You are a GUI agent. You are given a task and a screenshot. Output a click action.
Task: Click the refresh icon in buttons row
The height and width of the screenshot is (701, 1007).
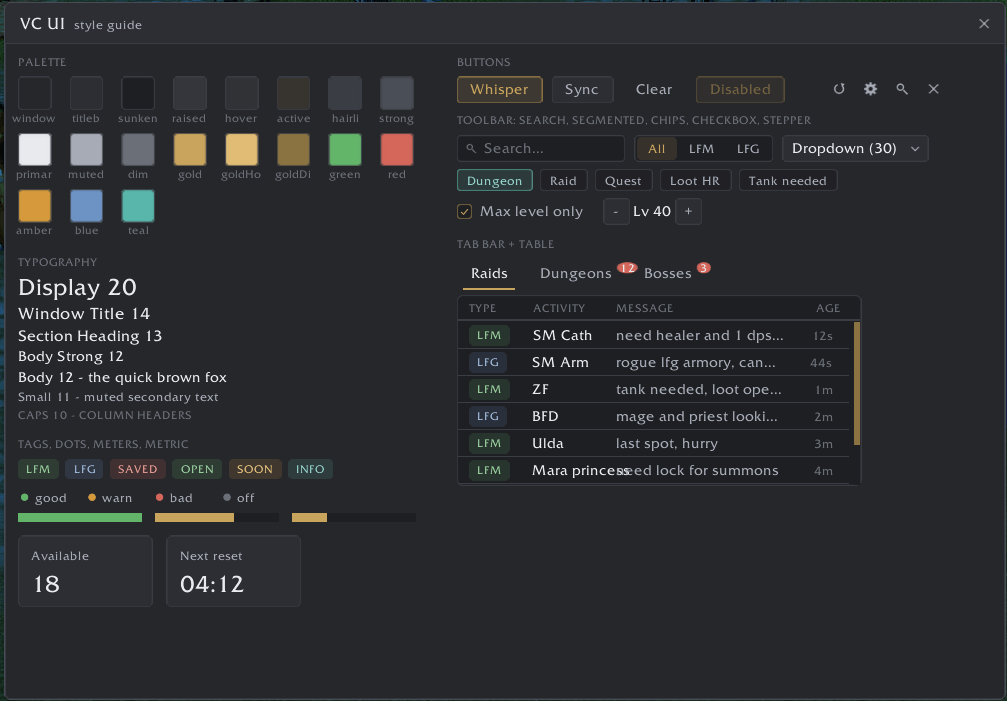pos(839,89)
